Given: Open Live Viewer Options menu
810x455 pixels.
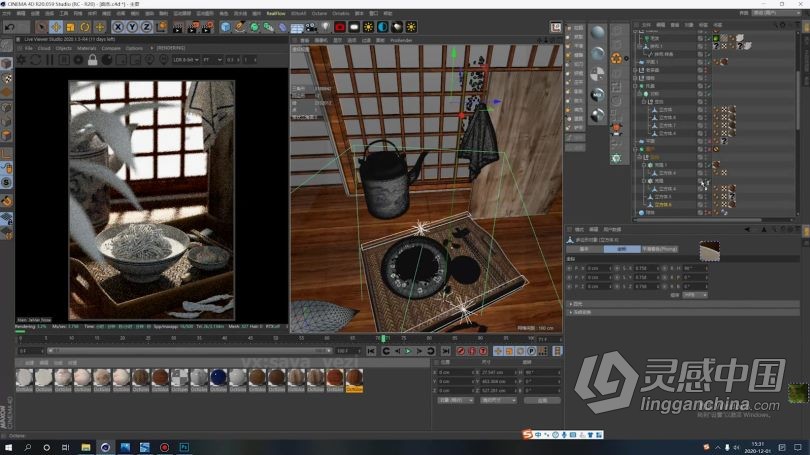Looking at the screenshot, I should [134, 48].
